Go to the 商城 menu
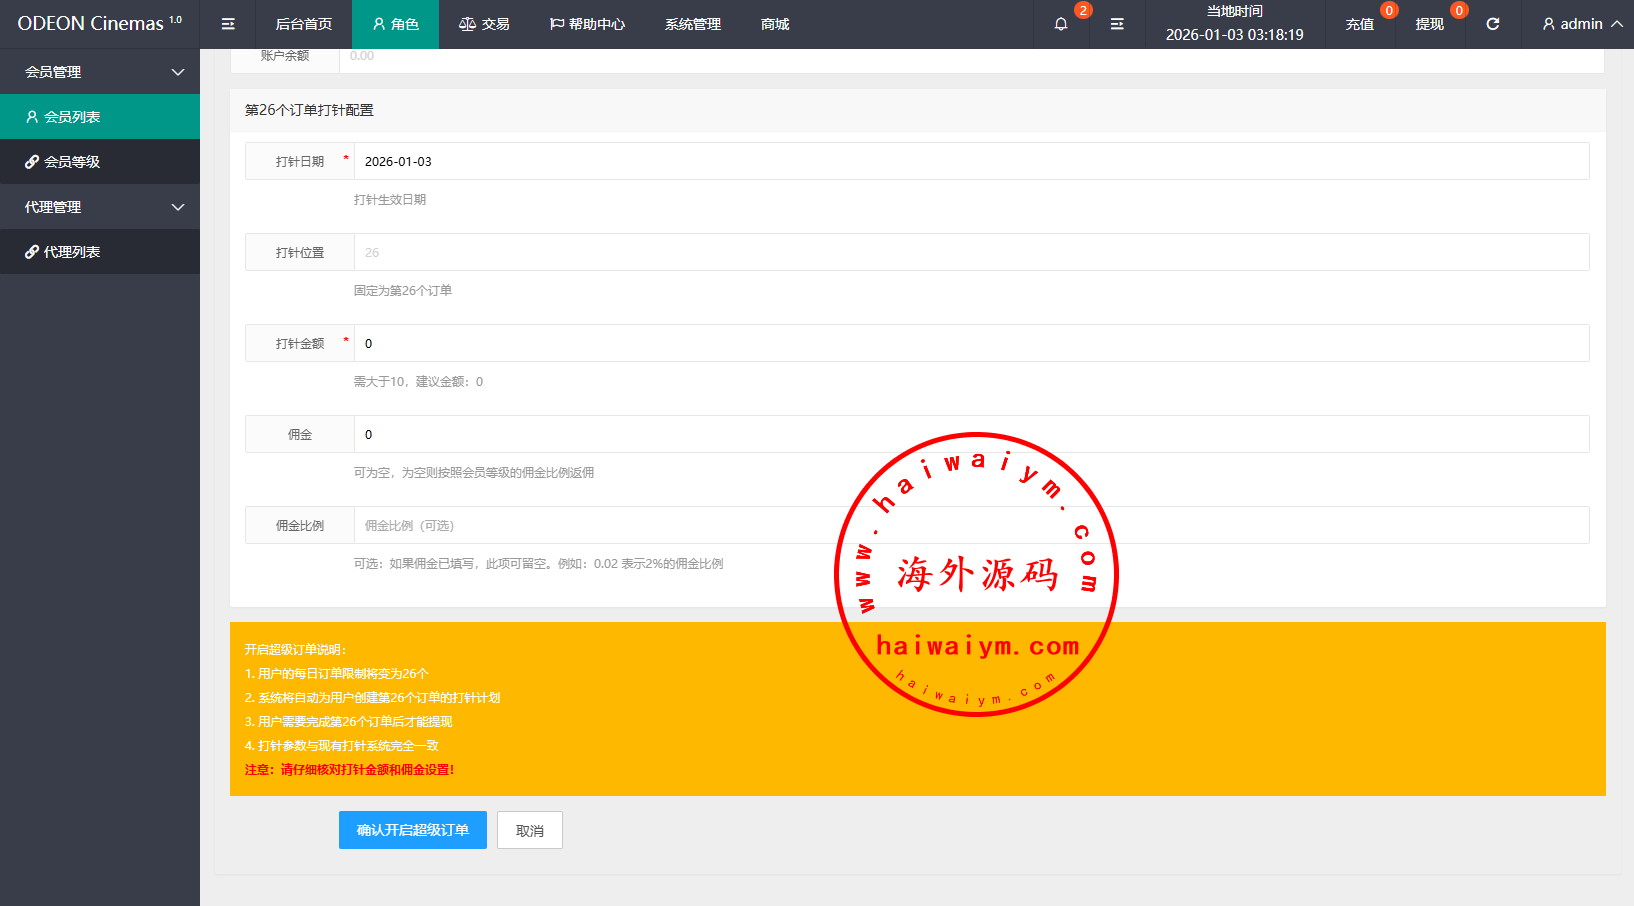This screenshot has width=1634, height=906. 775,24
